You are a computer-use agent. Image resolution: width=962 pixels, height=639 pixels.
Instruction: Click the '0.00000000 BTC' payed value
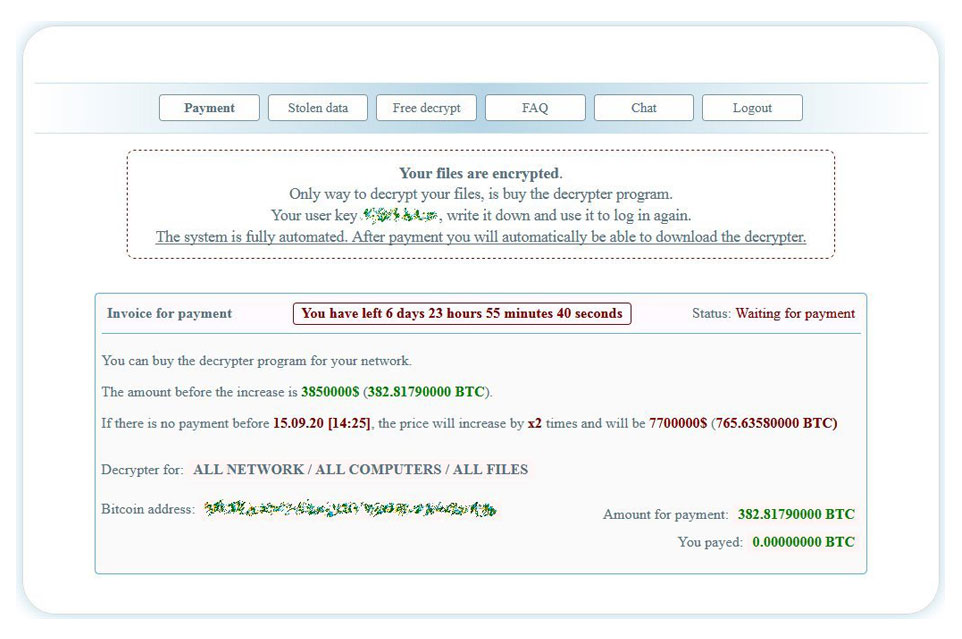coord(804,542)
